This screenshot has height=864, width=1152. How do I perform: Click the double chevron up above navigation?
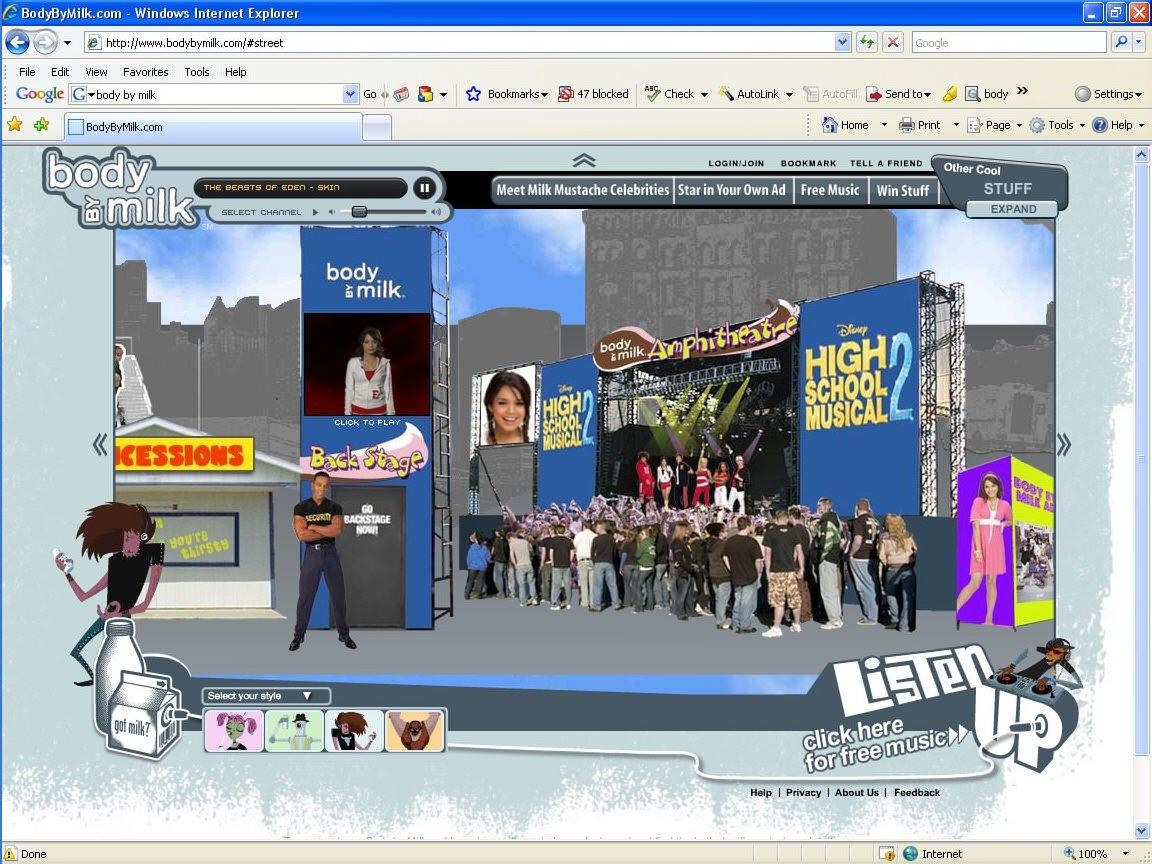tap(584, 160)
